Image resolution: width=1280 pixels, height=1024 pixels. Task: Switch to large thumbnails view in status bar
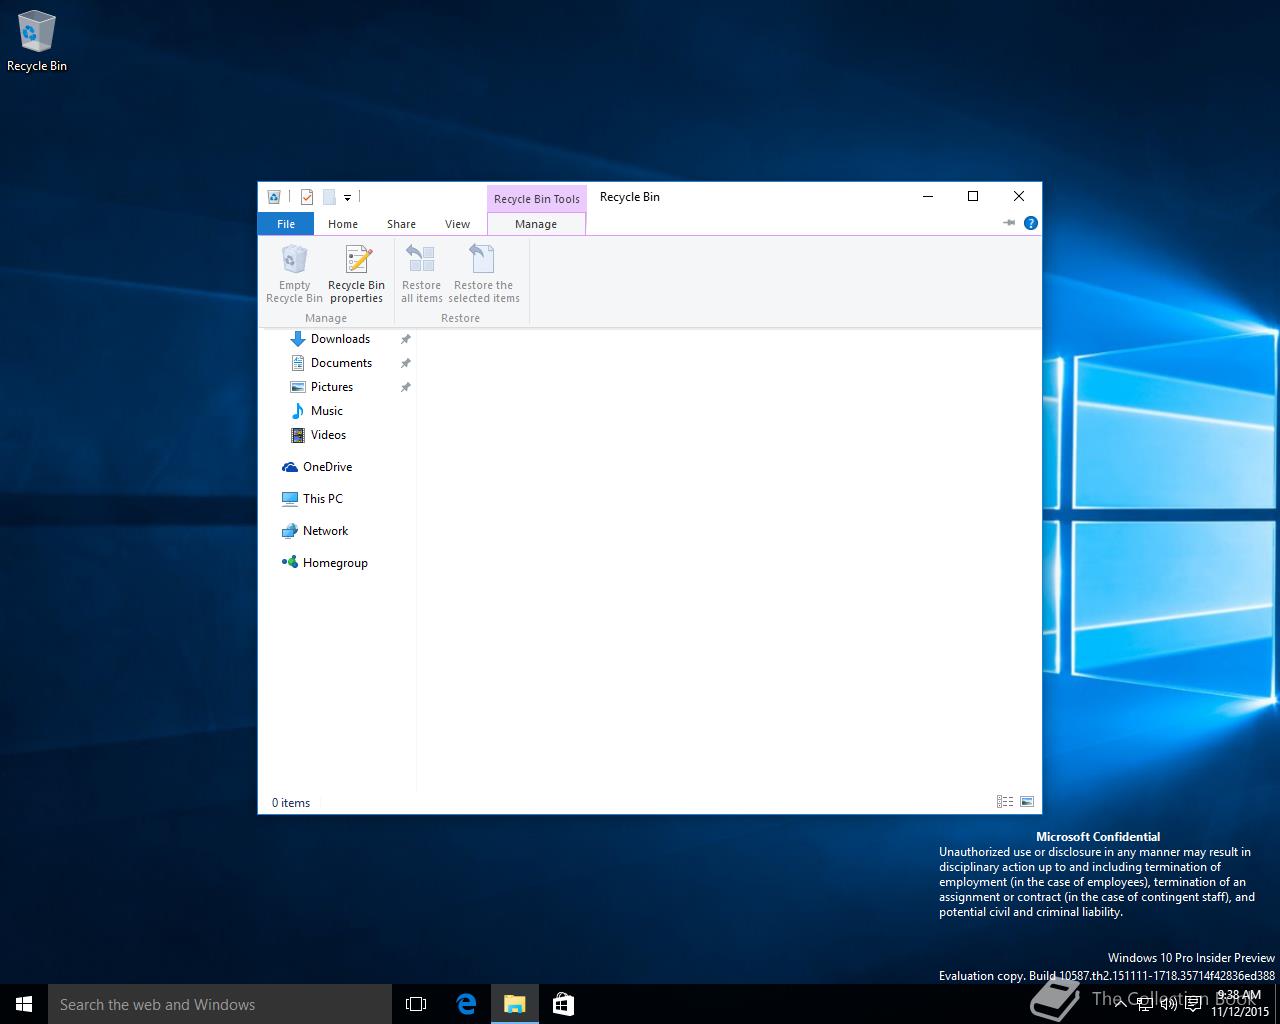(x=1026, y=802)
